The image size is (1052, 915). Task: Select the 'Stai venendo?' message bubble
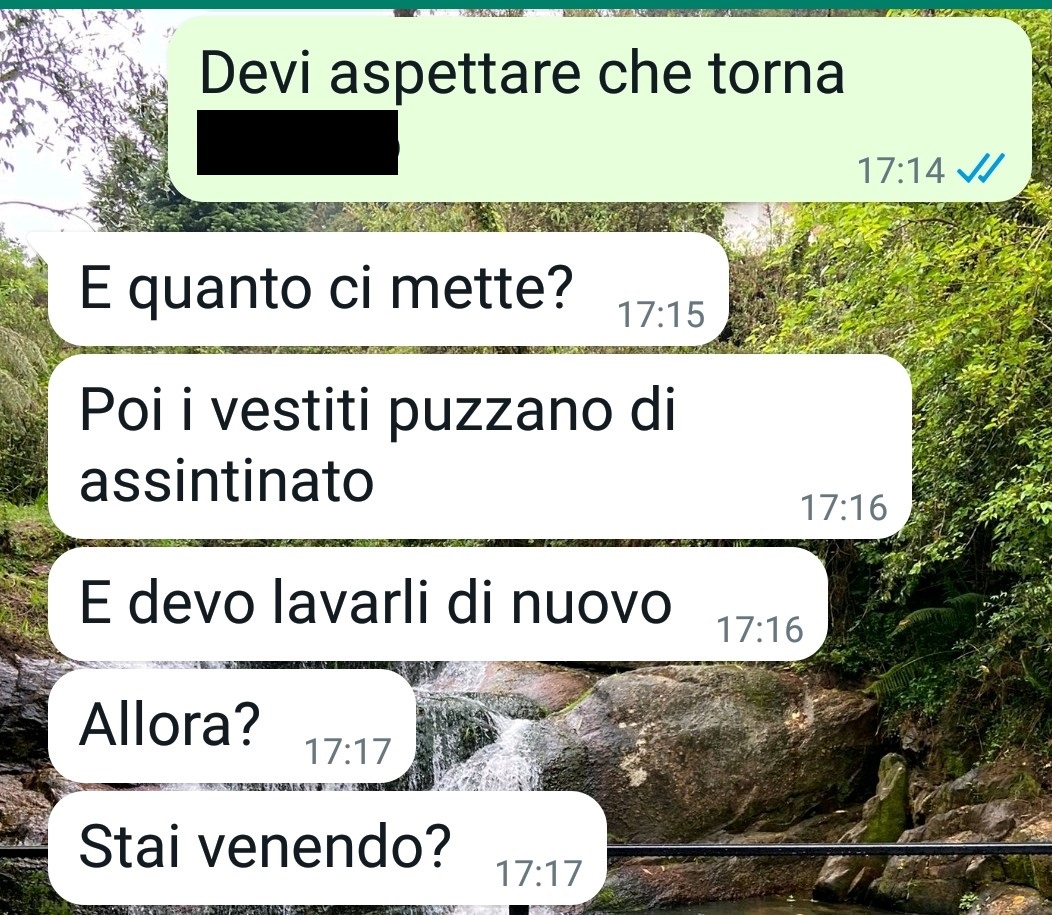(327, 848)
